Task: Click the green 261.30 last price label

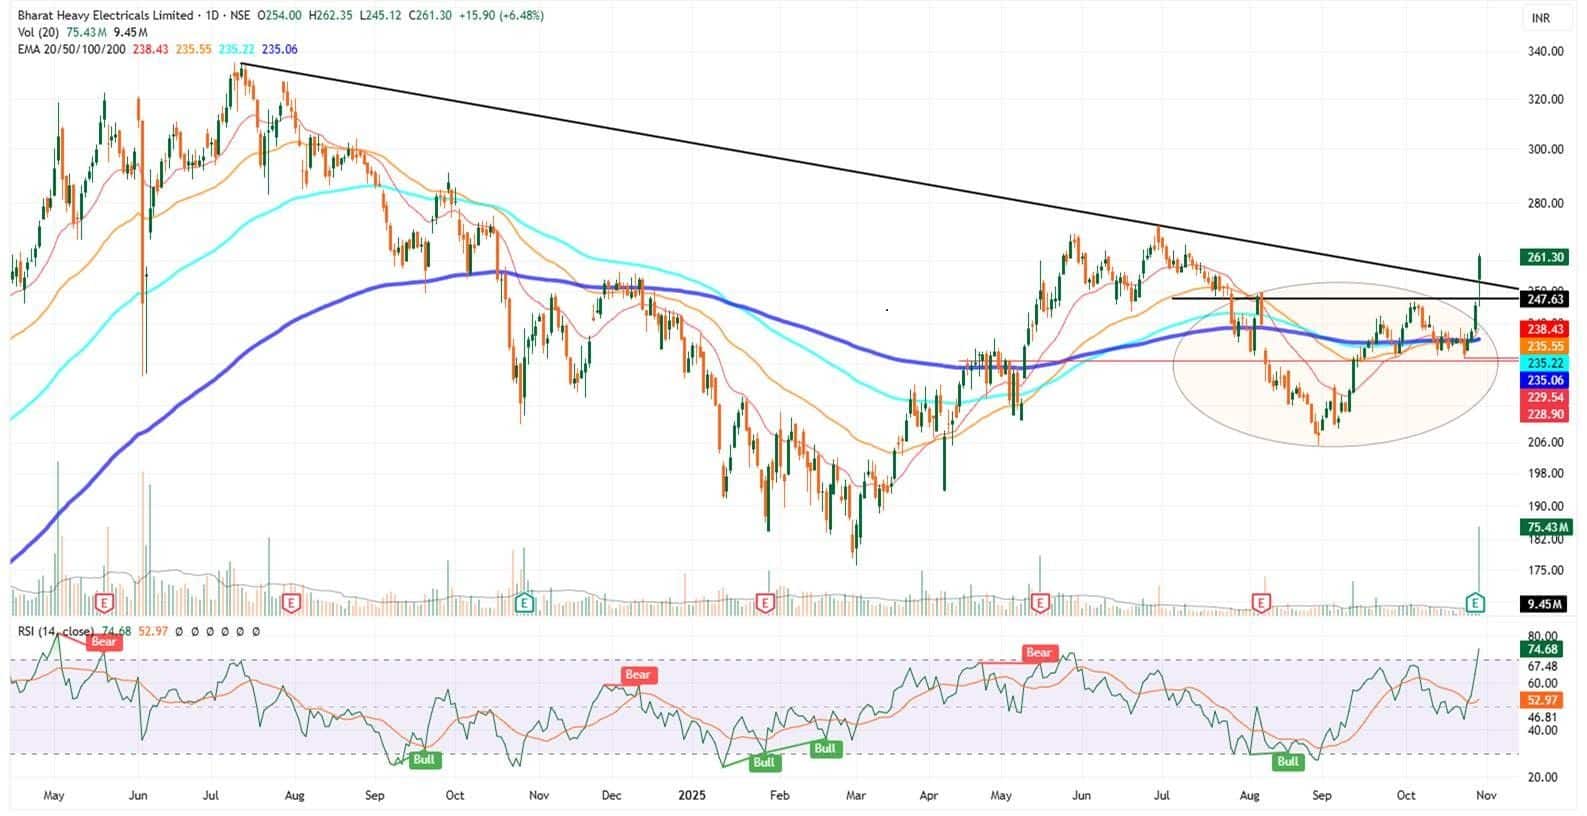Action: (1545, 257)
